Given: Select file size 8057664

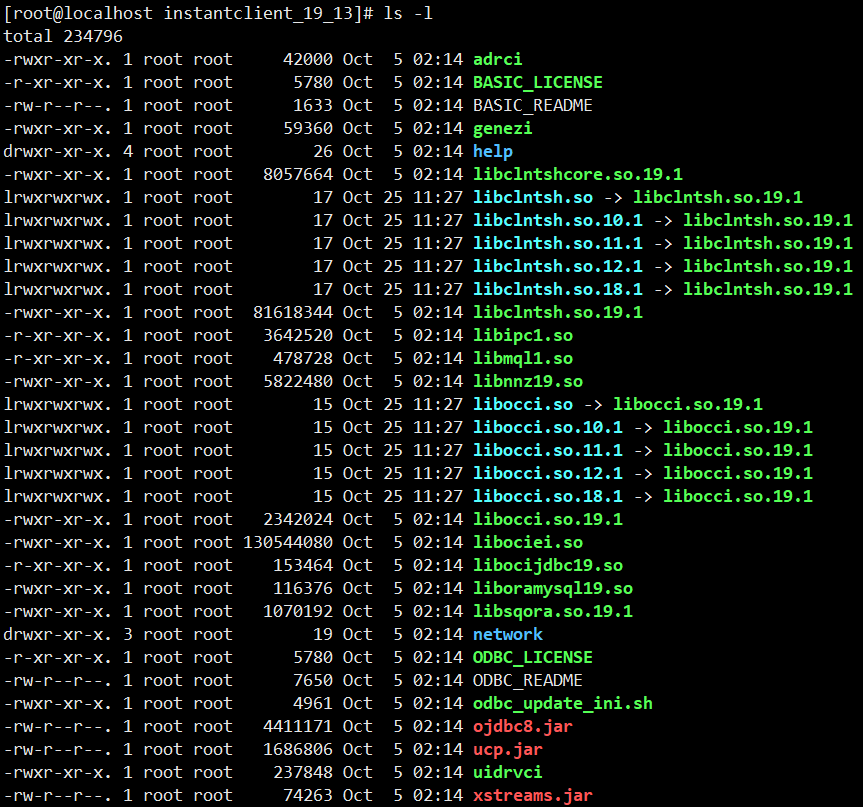Looking at the screenshot, I should tap(298, 175).
